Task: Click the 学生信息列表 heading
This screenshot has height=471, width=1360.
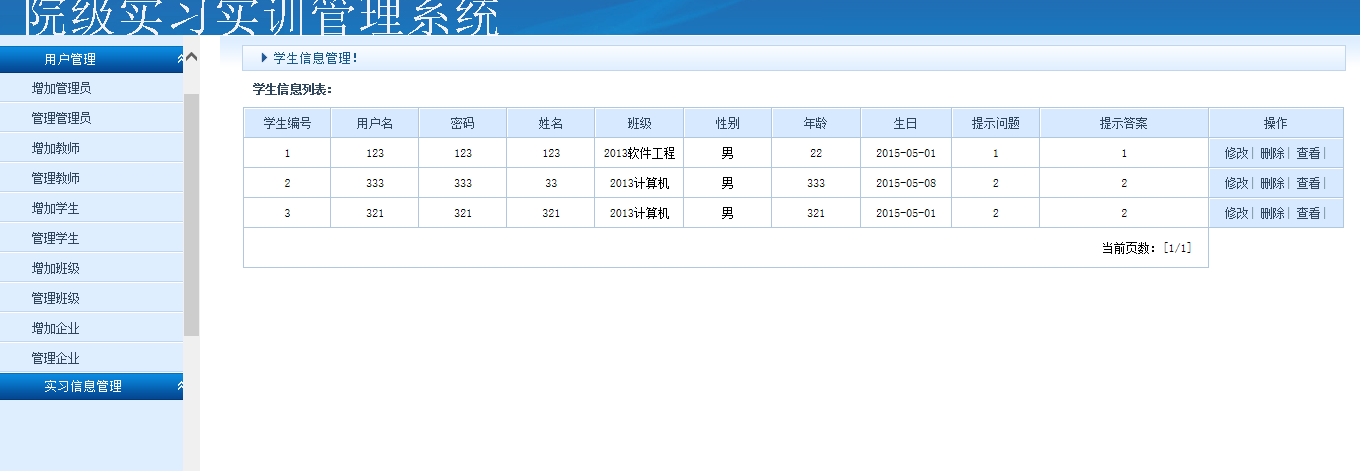Action: tap(292, 89)
